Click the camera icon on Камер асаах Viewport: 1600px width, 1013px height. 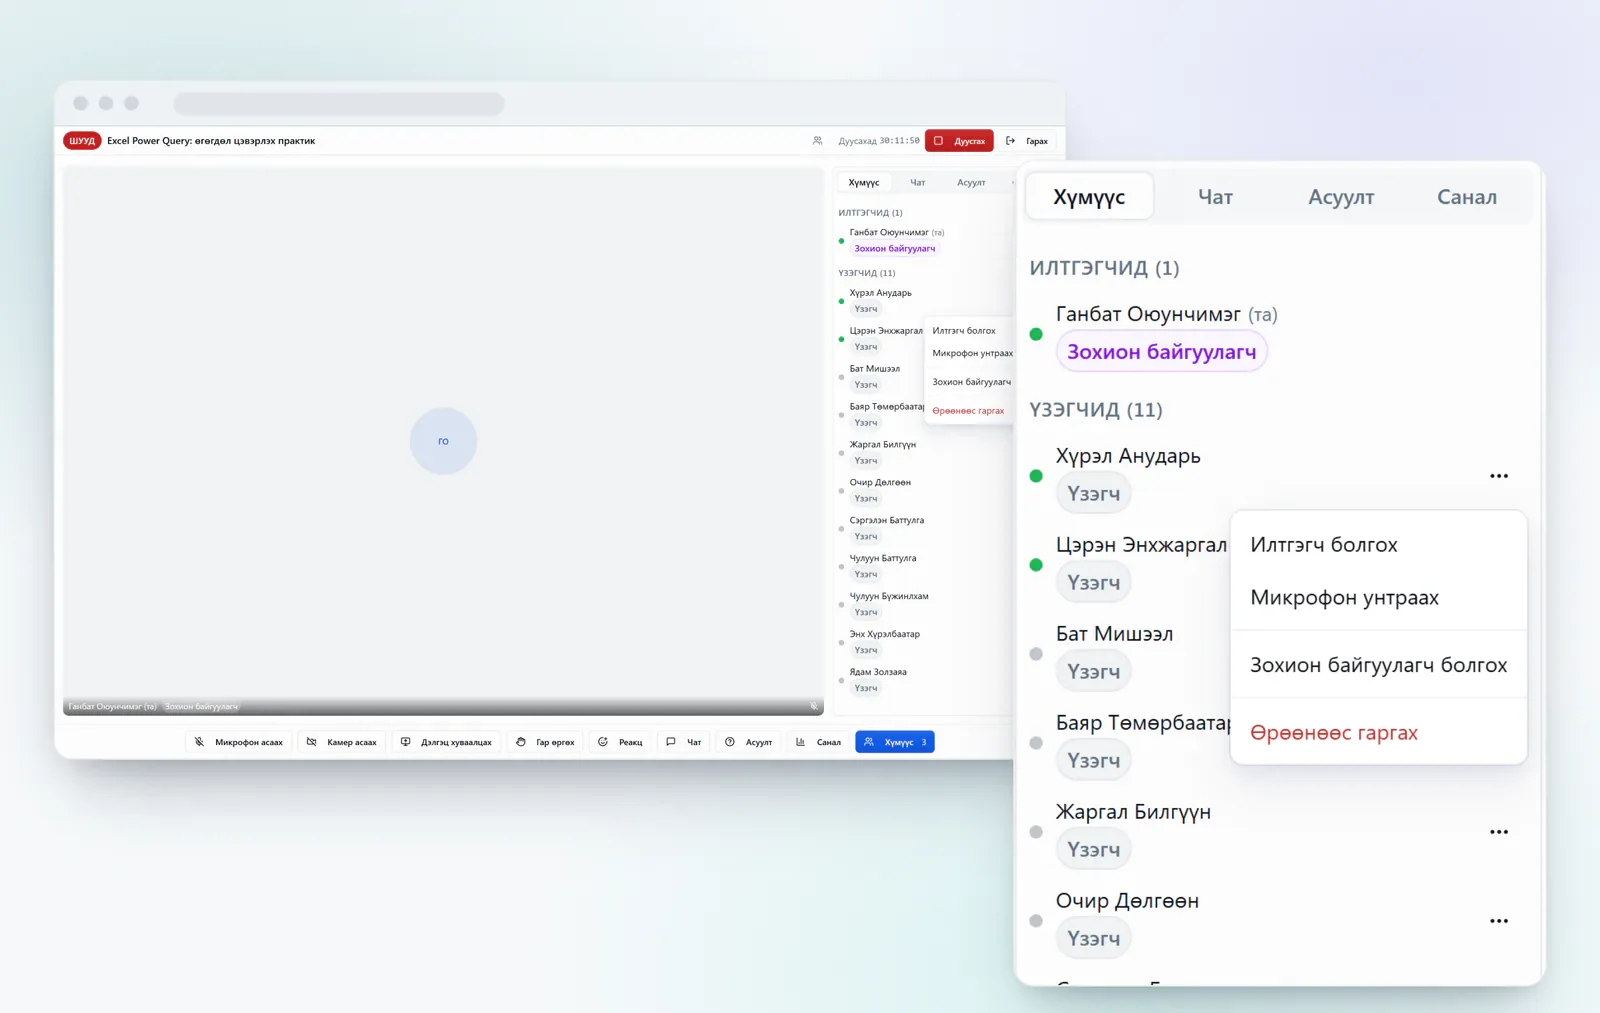[x=311, y=742]
